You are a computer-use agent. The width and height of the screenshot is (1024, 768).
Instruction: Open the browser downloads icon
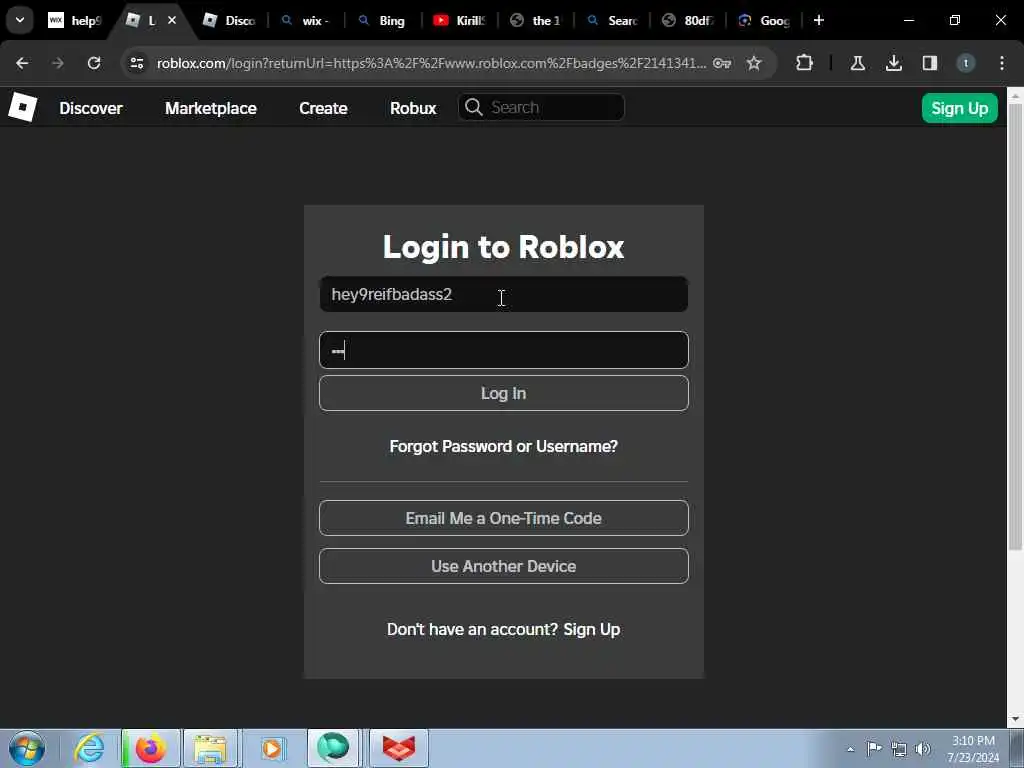pos(893,63)
